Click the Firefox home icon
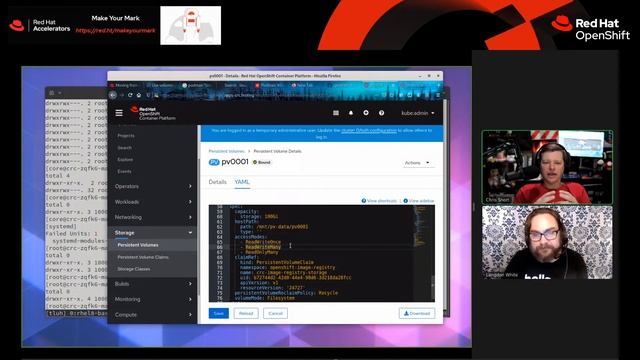 tap(139, 95)
